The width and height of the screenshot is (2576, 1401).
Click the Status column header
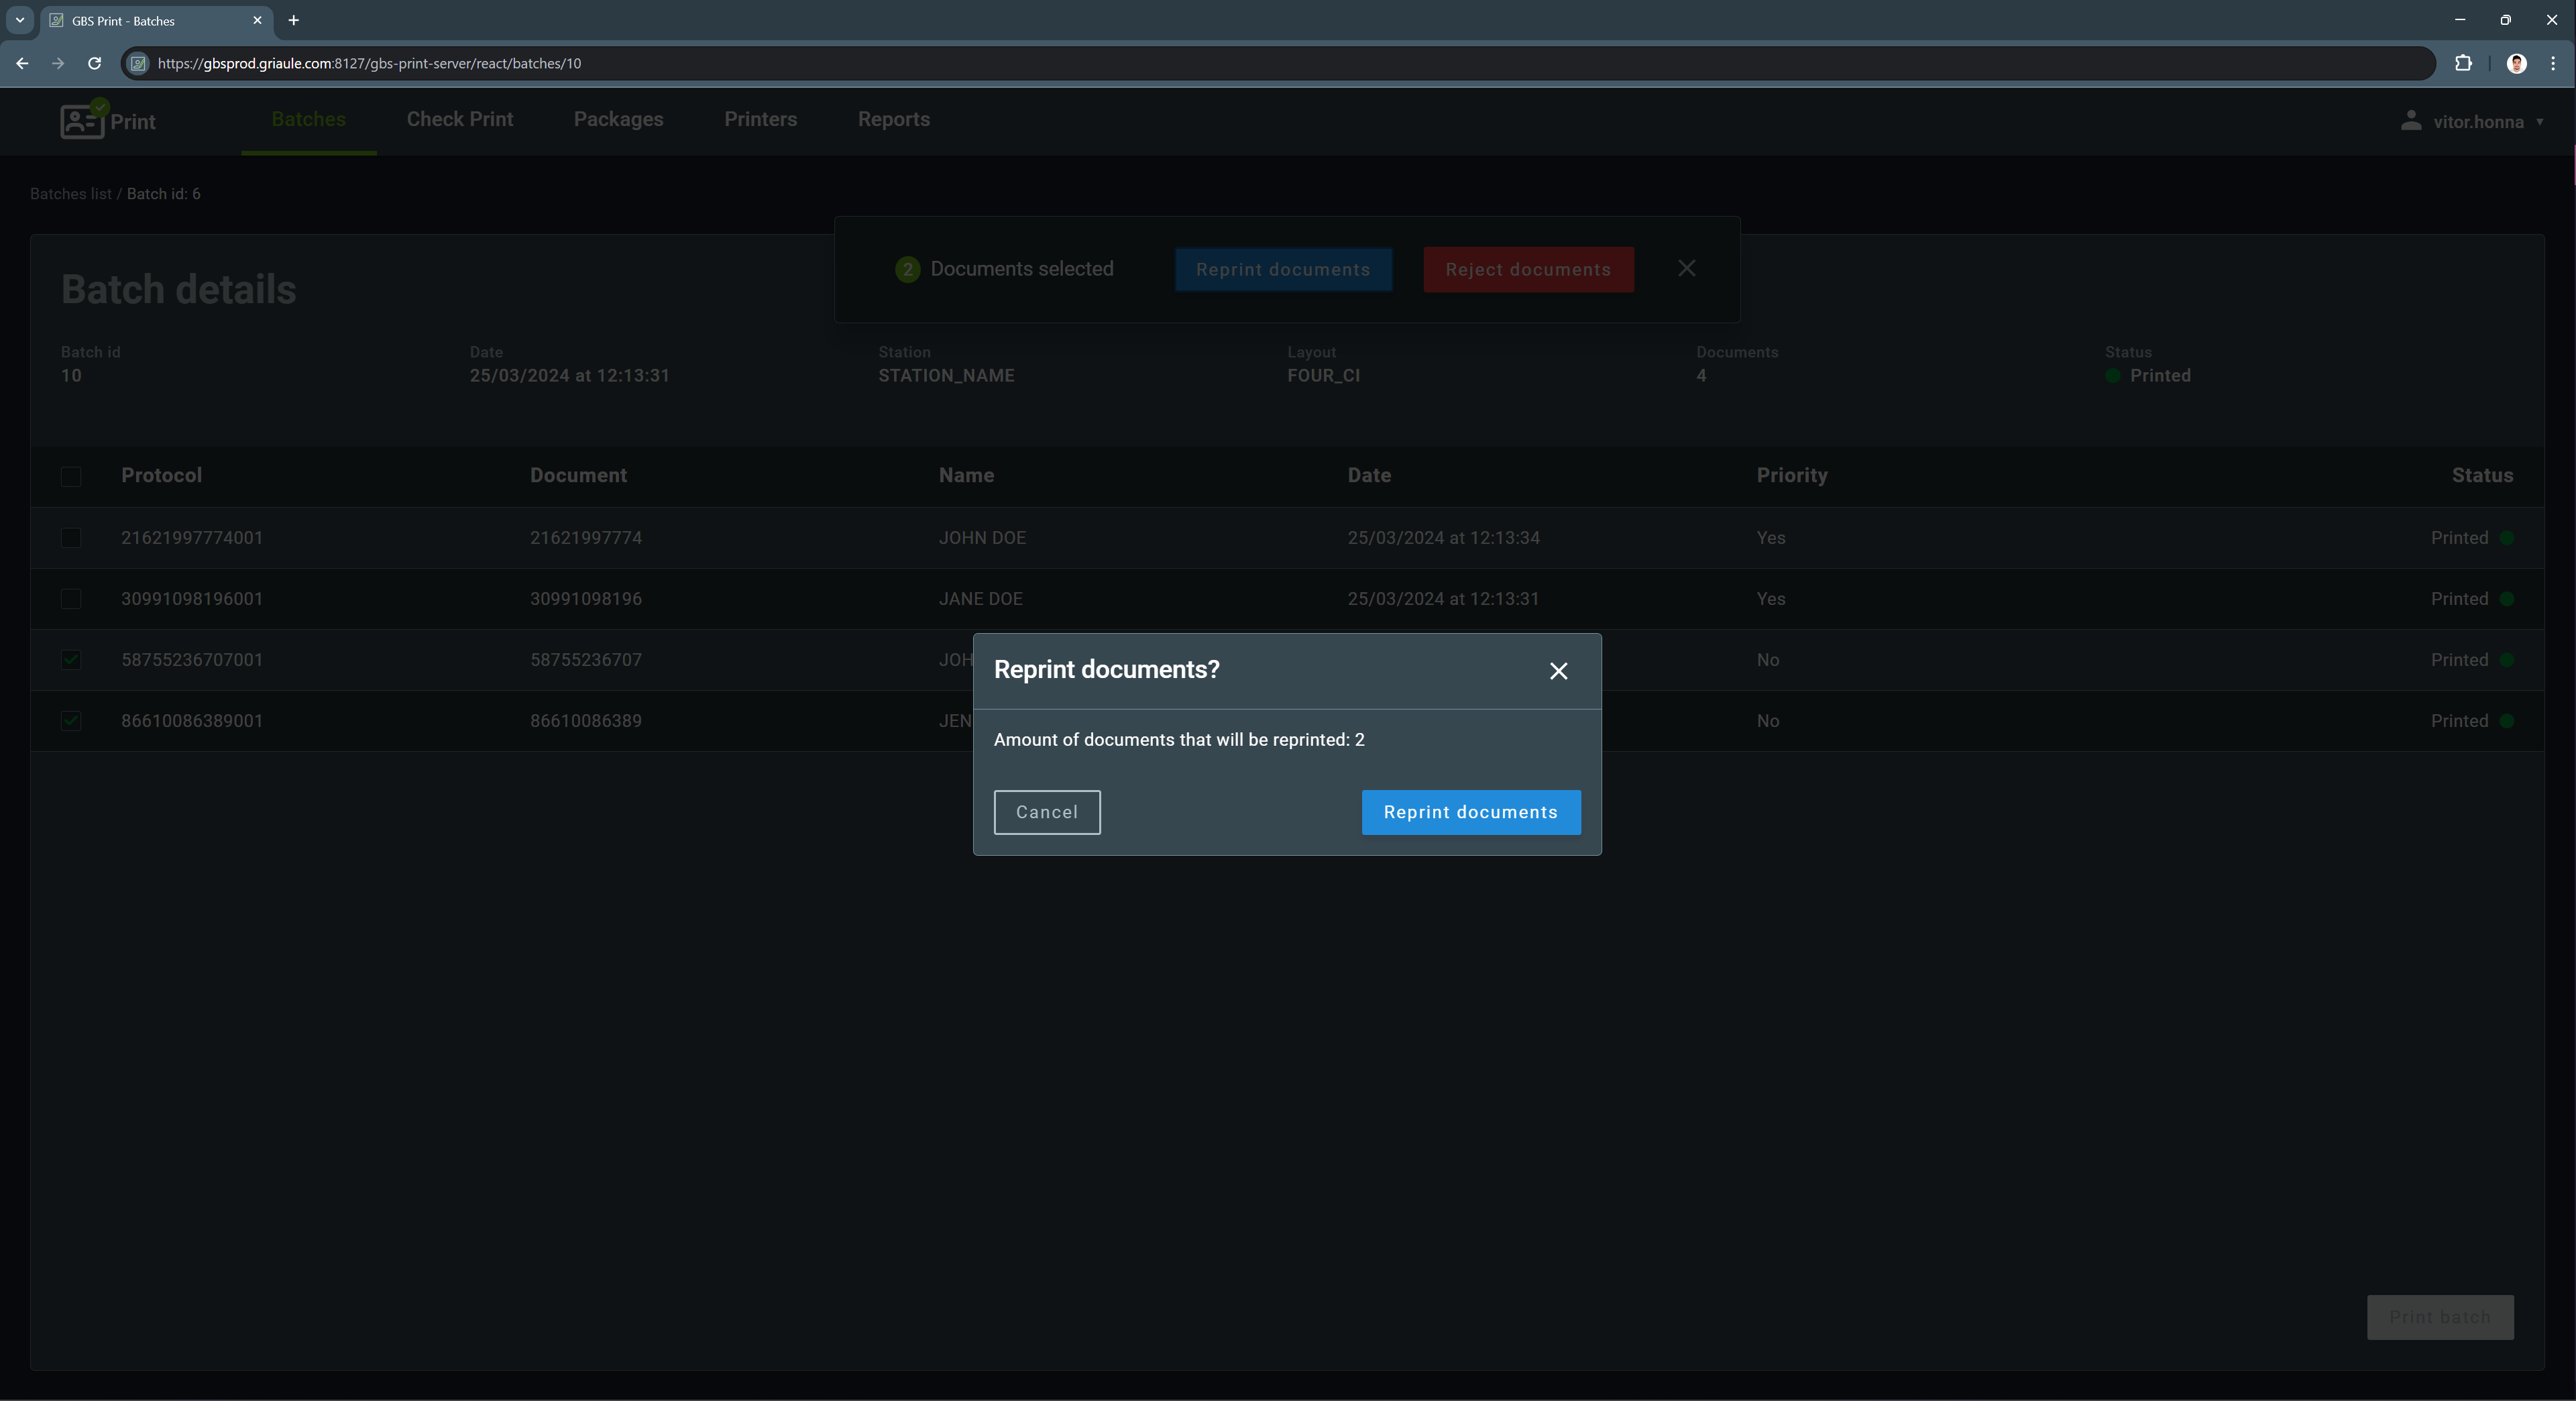pos(2482,475)
